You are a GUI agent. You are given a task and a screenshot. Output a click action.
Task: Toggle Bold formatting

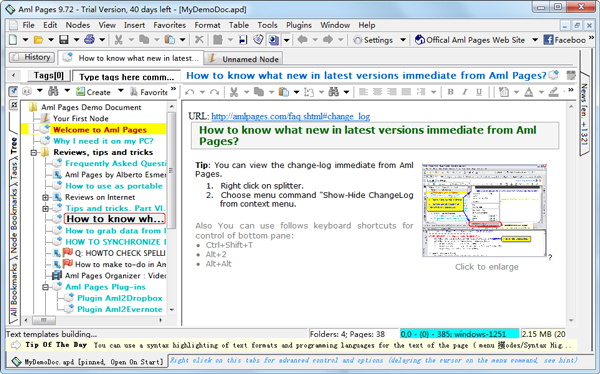[451, 92]
